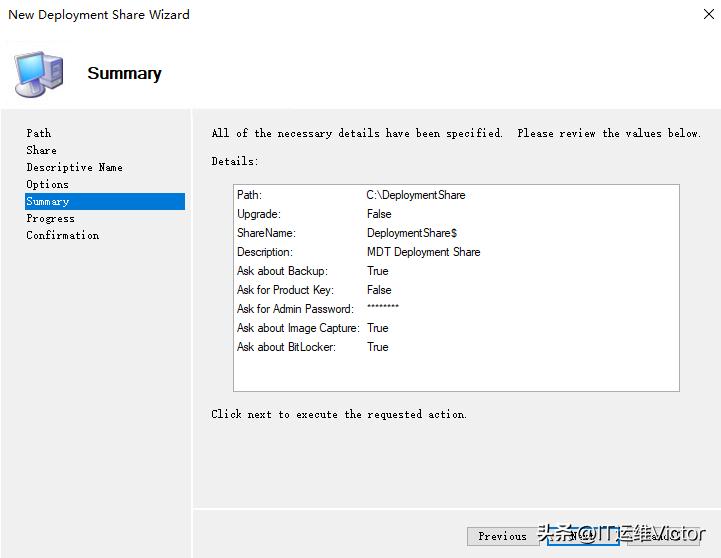Viewport: 721px width, 558px height.
Task: Click the 'Description:' label in details
Action: 265,252
